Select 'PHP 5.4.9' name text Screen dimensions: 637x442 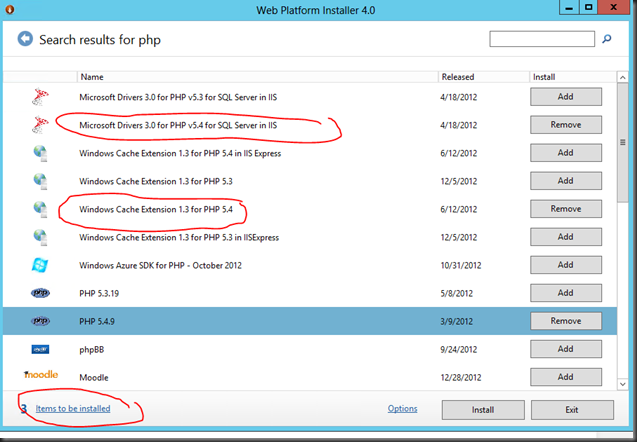coord(97,321)
